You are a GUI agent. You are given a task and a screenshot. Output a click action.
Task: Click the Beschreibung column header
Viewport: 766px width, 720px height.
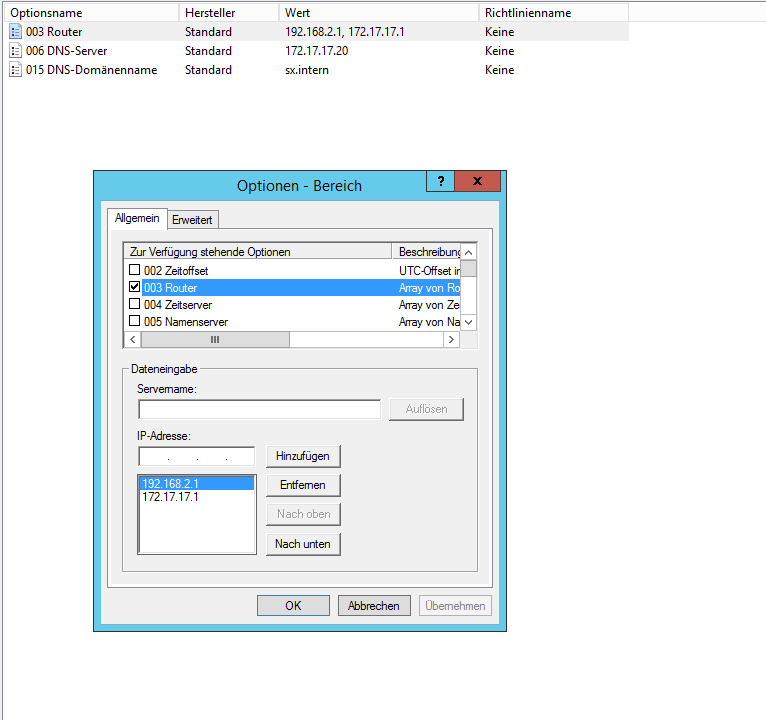click(426, 252)
